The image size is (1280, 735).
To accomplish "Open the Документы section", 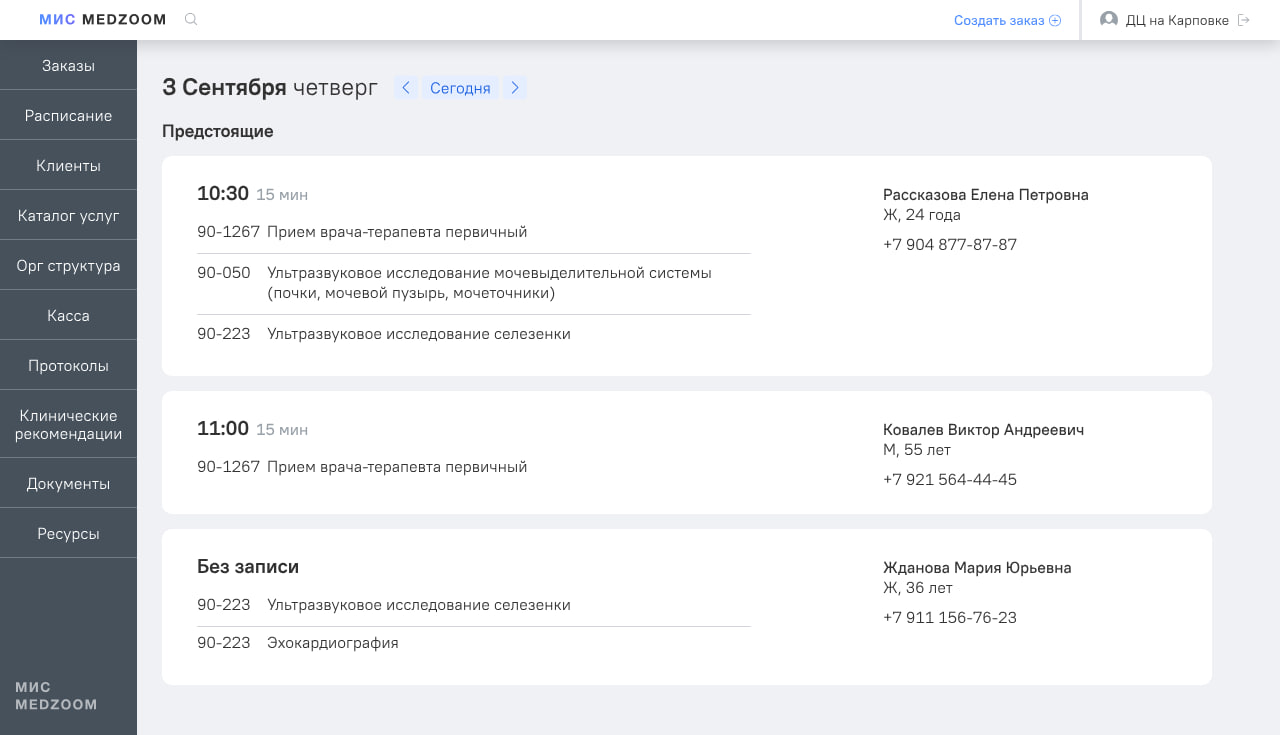I will tap(67, 483).
